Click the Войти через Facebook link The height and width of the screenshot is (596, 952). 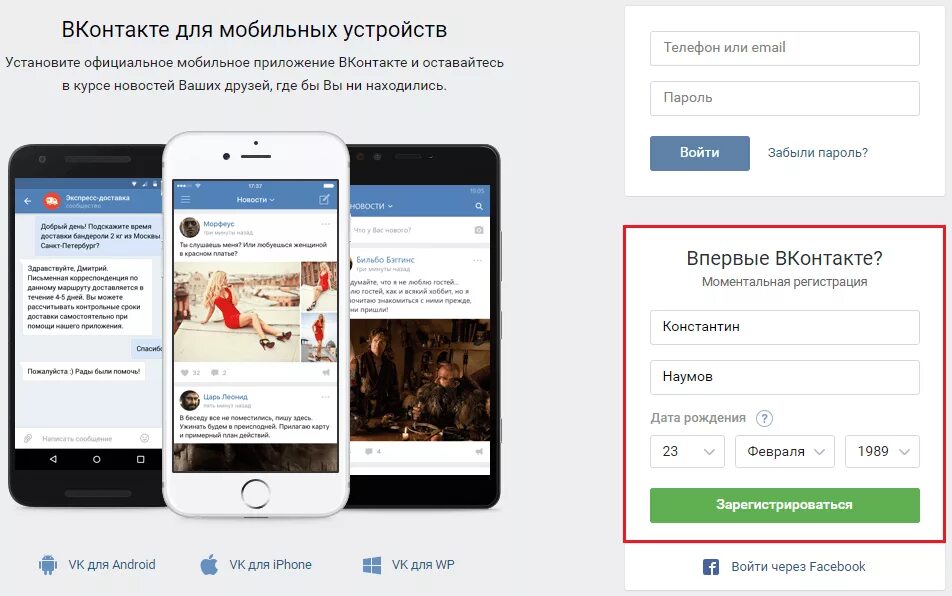coord(798,567)
